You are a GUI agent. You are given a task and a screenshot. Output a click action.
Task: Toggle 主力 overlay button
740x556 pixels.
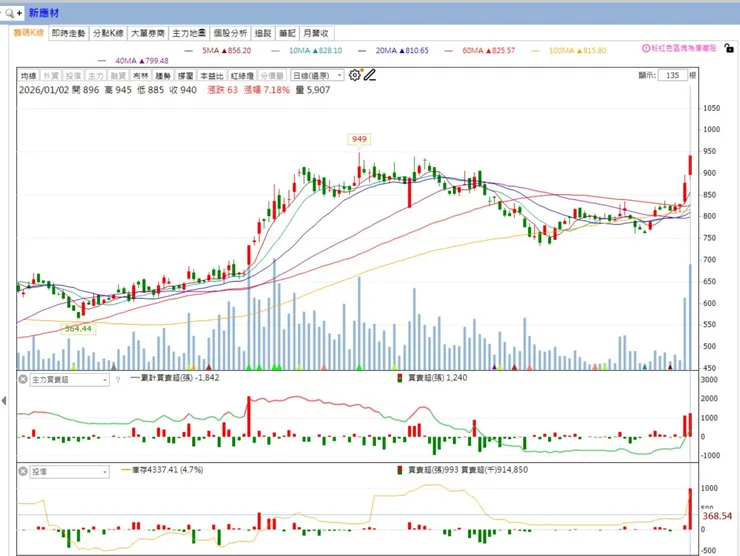(x=95, y=76)
